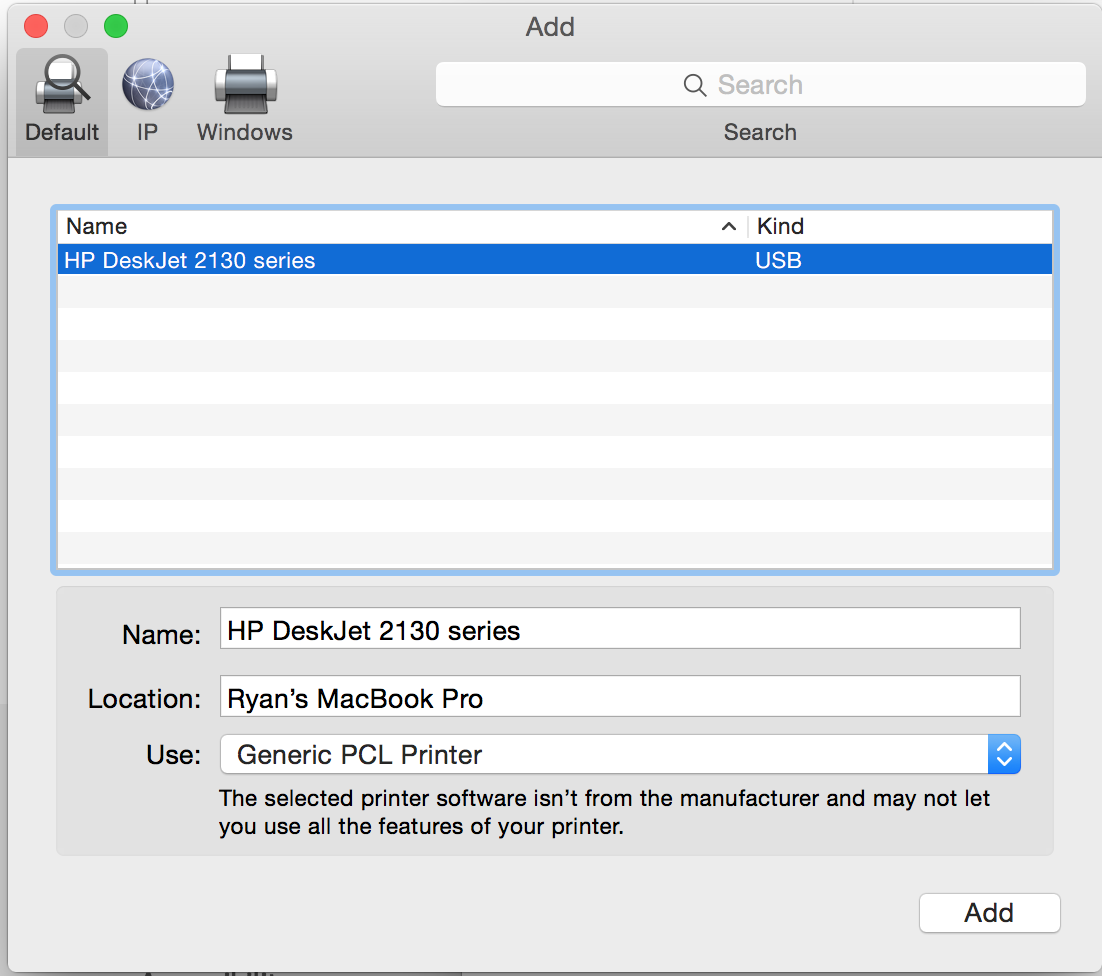Close the Add window
Image resolution: width=1102 pixels, height=976 pixels.
click(36, 26)
